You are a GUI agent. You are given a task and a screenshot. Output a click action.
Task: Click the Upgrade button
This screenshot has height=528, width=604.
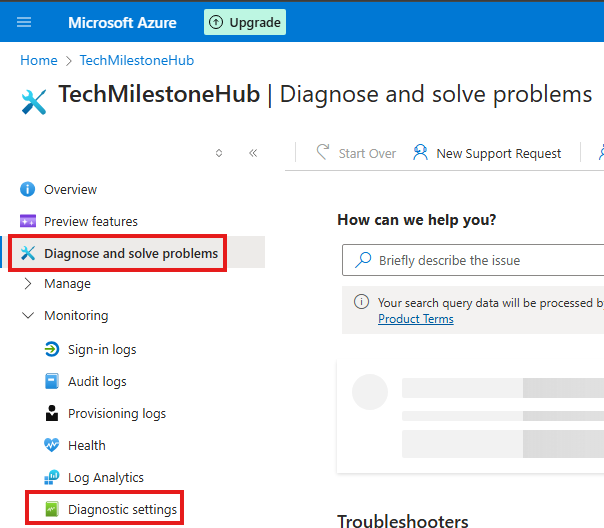coord(245,22)
